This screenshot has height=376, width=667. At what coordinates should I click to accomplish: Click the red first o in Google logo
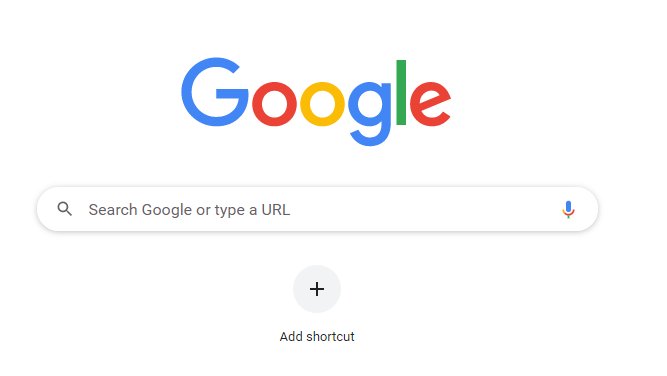274,103
